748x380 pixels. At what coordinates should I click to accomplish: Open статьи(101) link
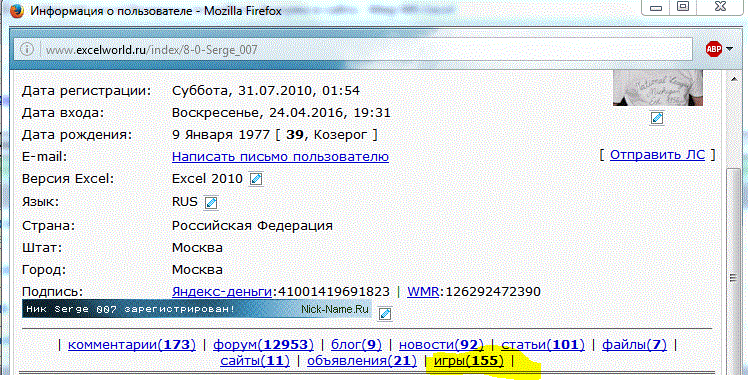coord(543,344)
